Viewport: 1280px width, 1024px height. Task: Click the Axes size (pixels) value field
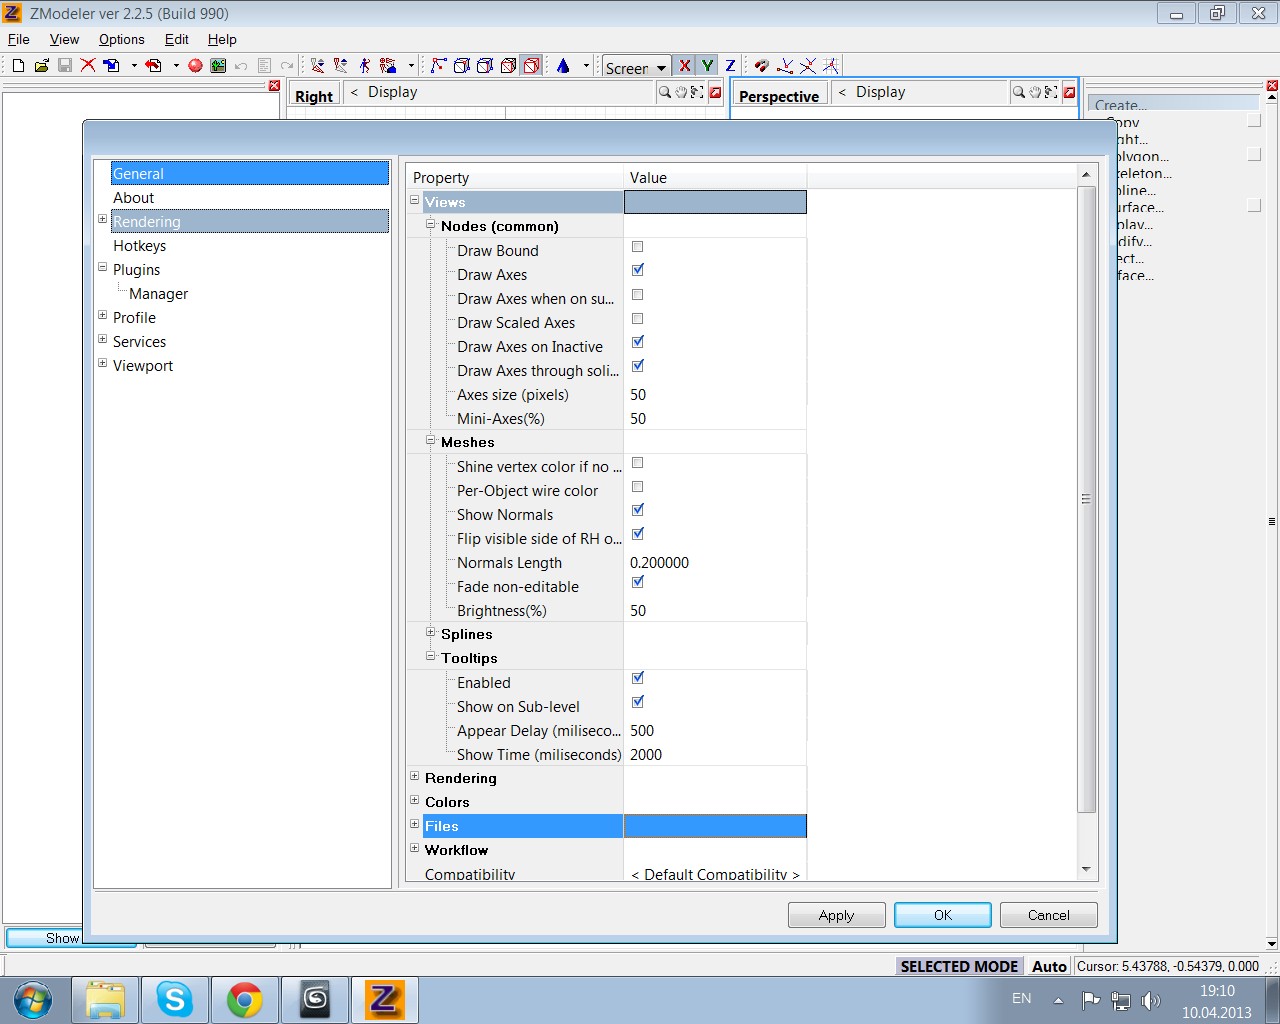tap(715, 395)
